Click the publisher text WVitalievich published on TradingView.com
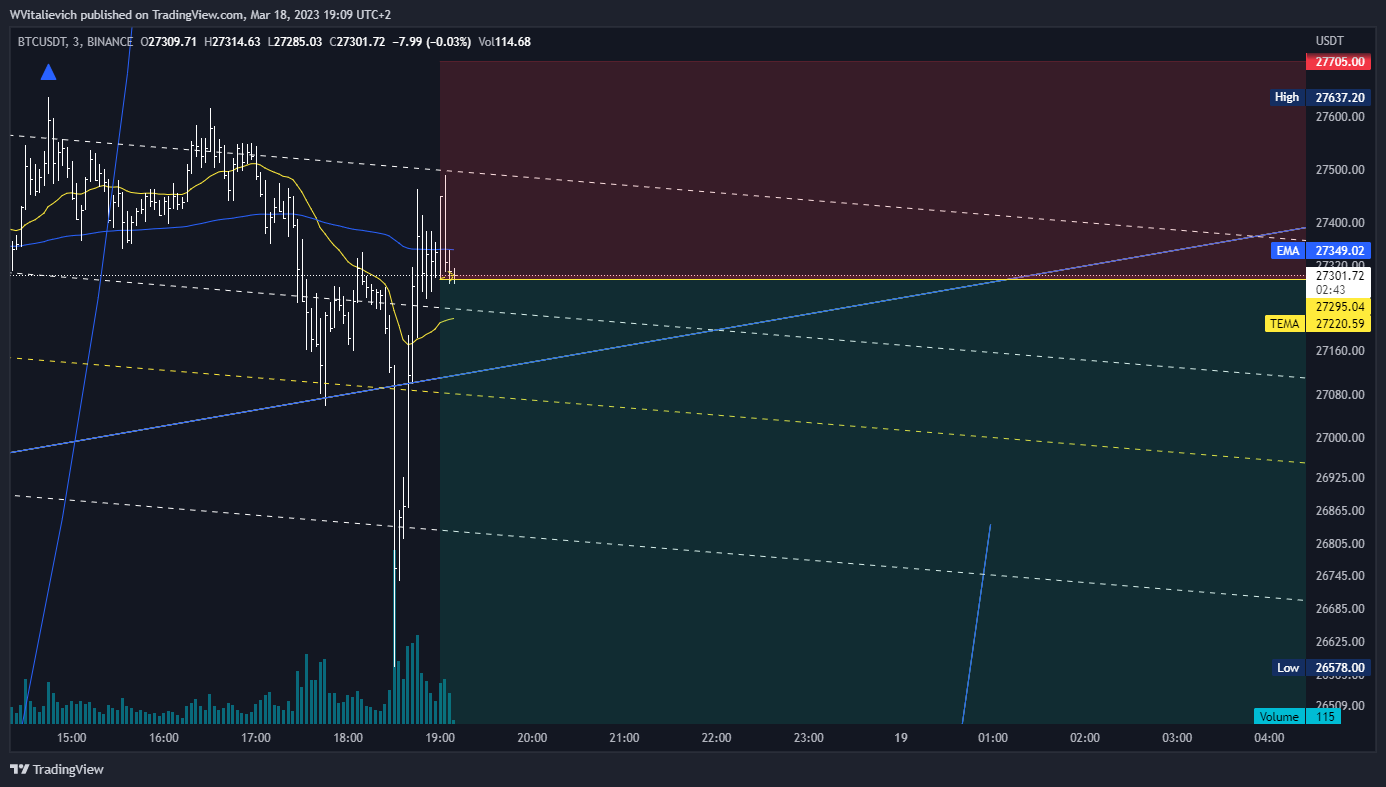The height and width of the screenshot is (787, 1386). (129, 15)
